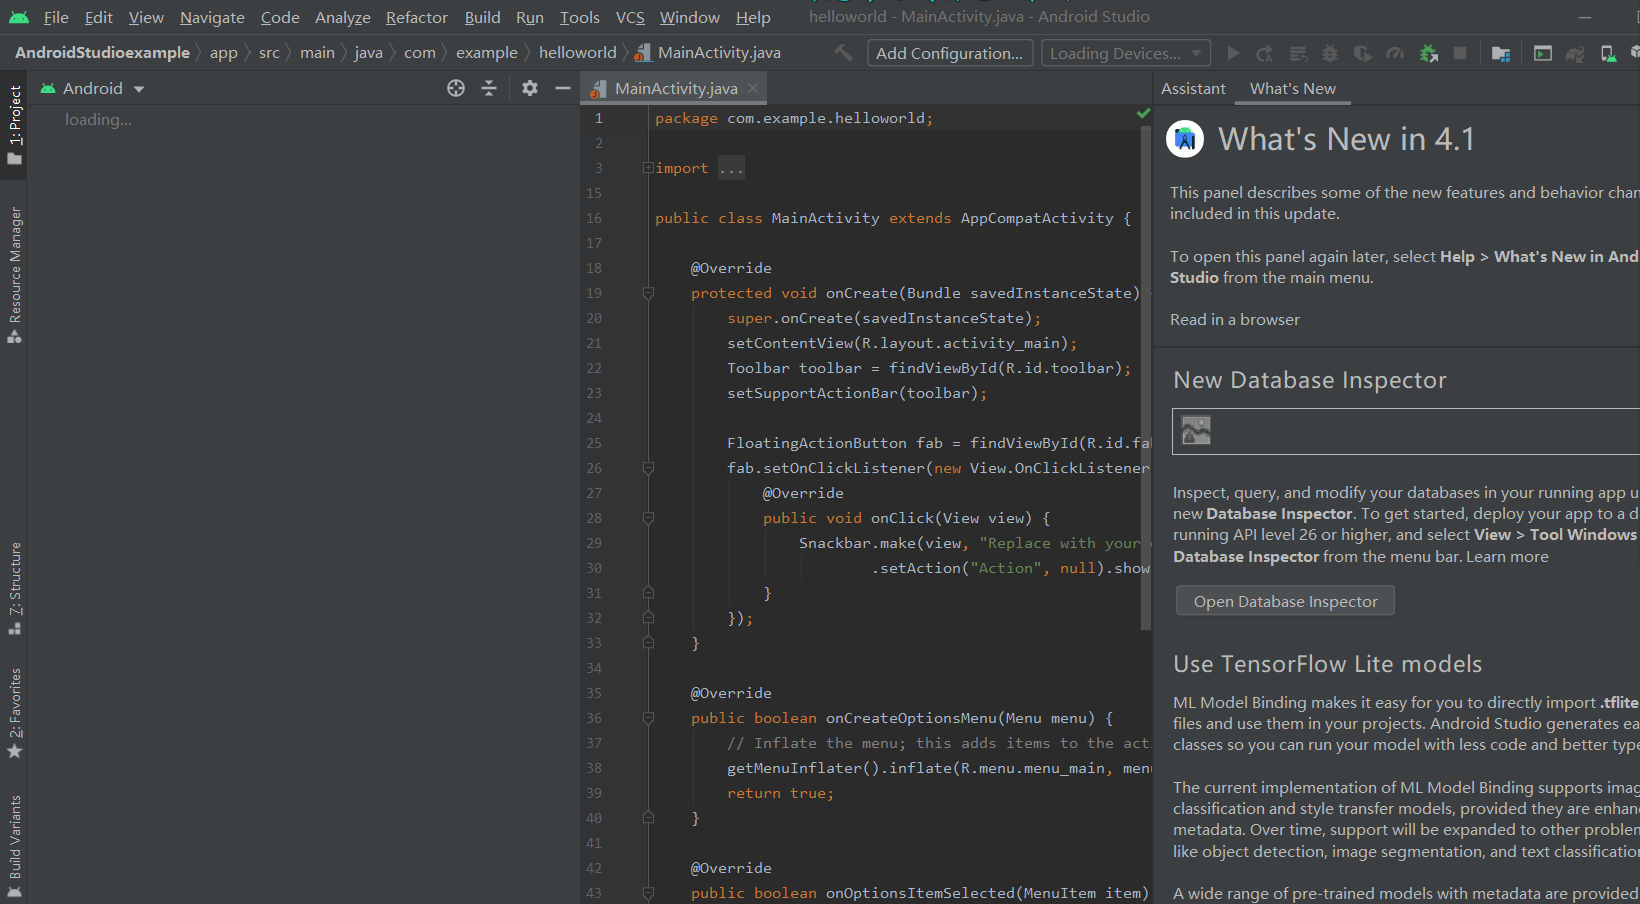Image resolution: width=1640 pixels, height=904 pixels.
Task: Open the File menu
Action: (56, 17)
